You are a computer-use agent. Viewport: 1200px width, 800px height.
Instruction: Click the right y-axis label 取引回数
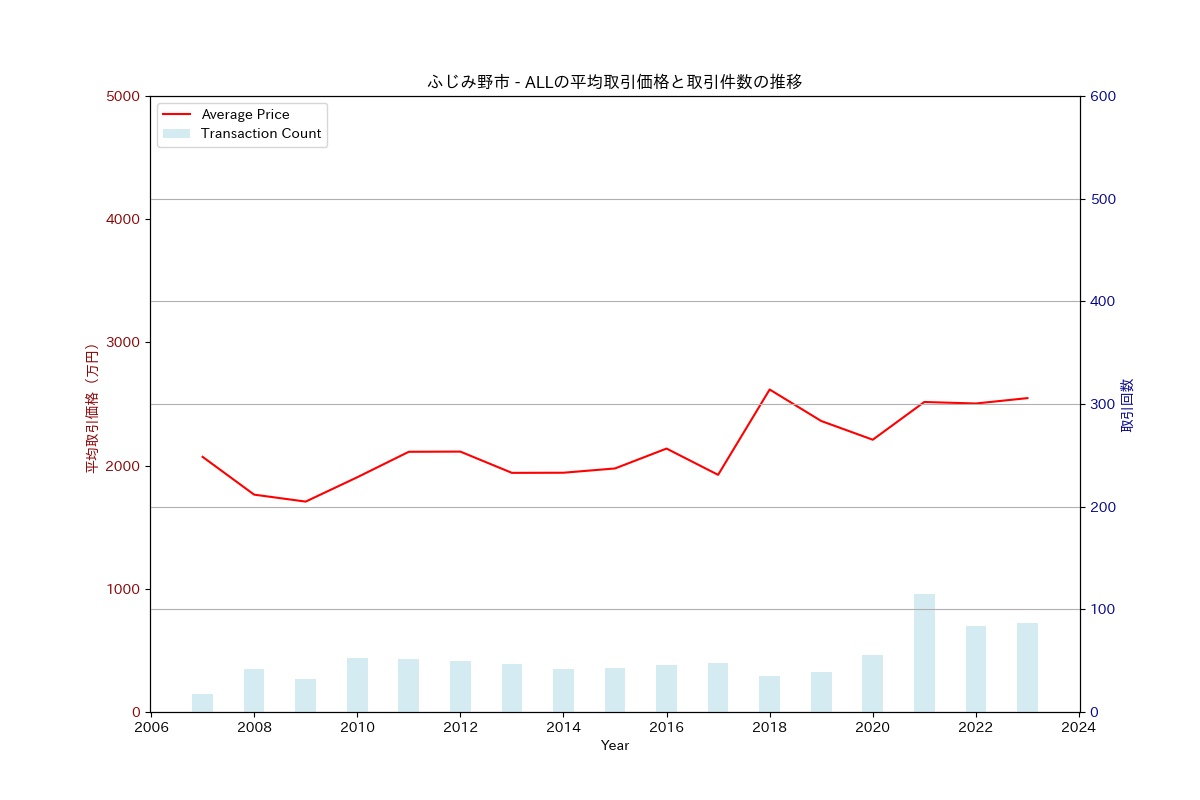[1127, 405]
